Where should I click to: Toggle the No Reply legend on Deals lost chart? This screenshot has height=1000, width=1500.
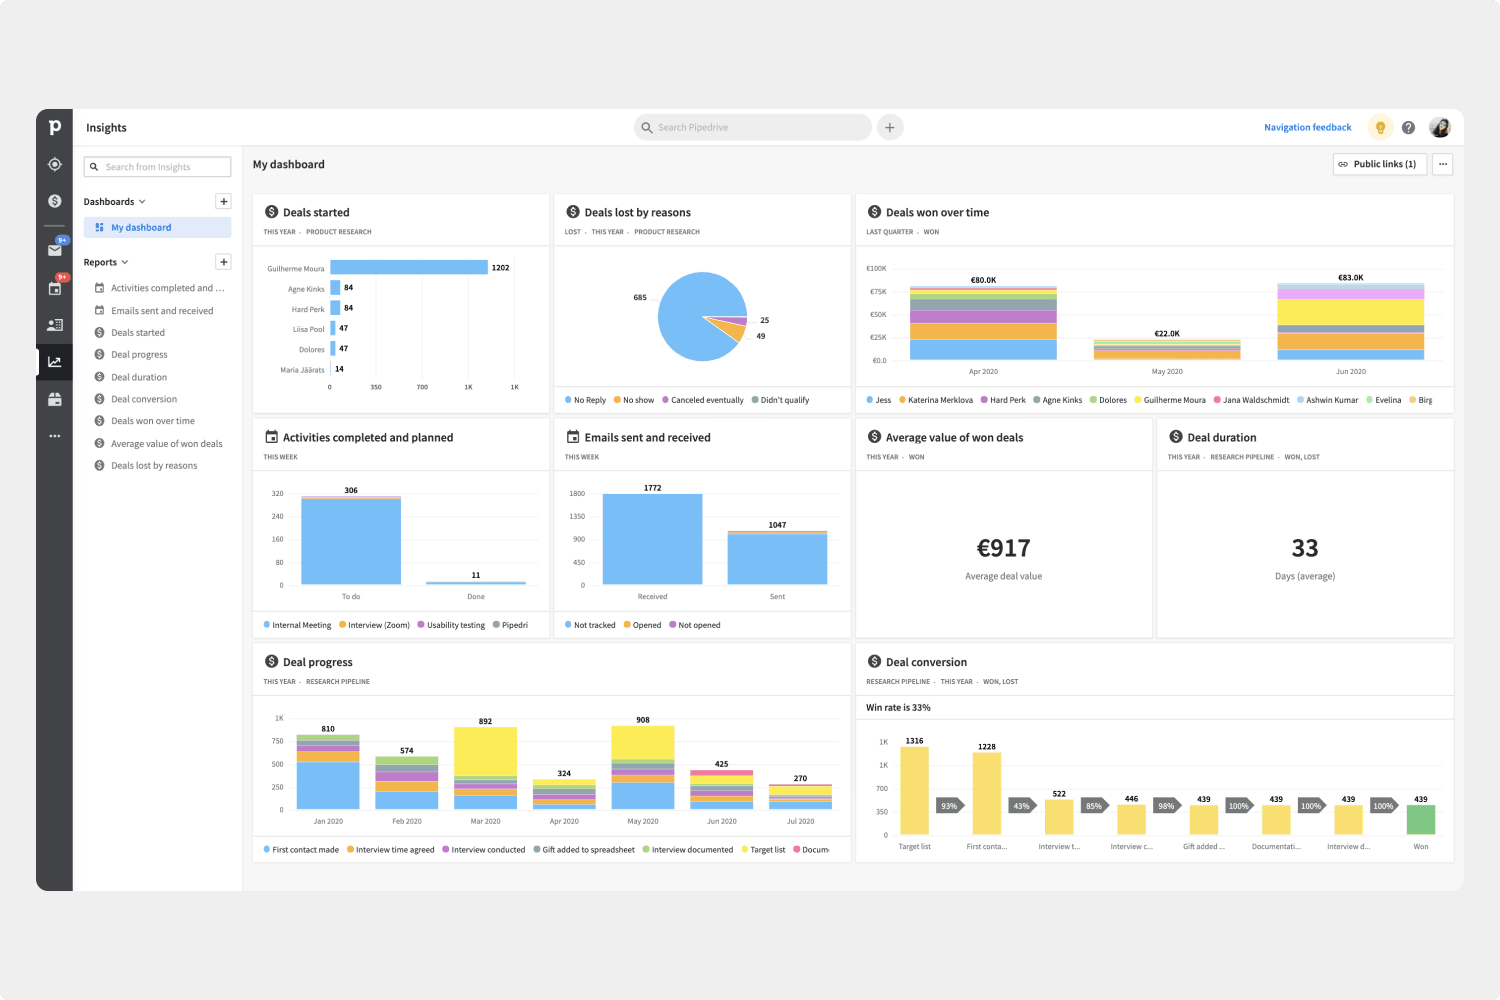pyautogui.click(x=585, y=399)
